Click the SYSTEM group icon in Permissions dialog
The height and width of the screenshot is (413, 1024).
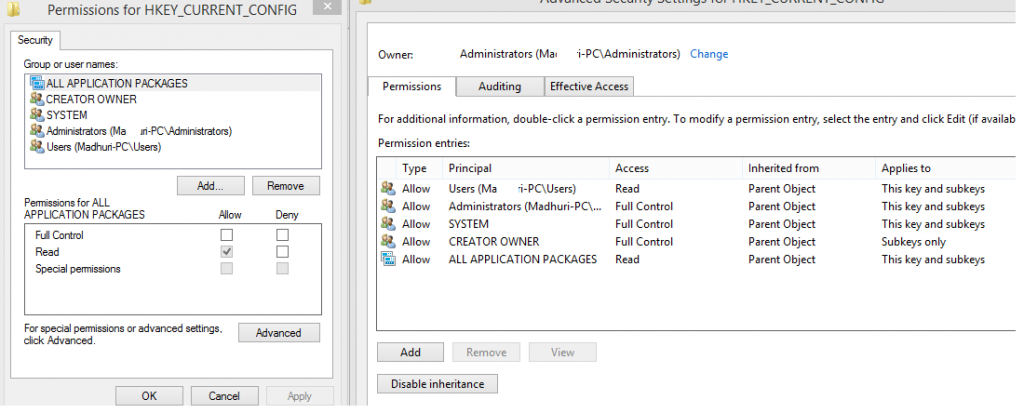pos(37,115)
